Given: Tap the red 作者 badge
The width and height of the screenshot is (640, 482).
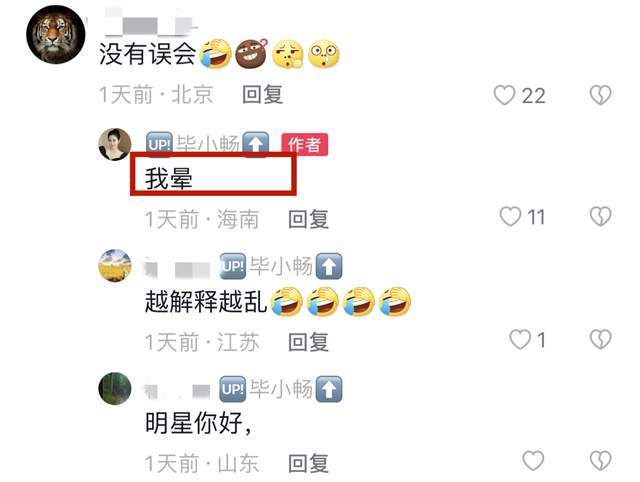Looking at the screenshot, I should [x=304, y=144].
